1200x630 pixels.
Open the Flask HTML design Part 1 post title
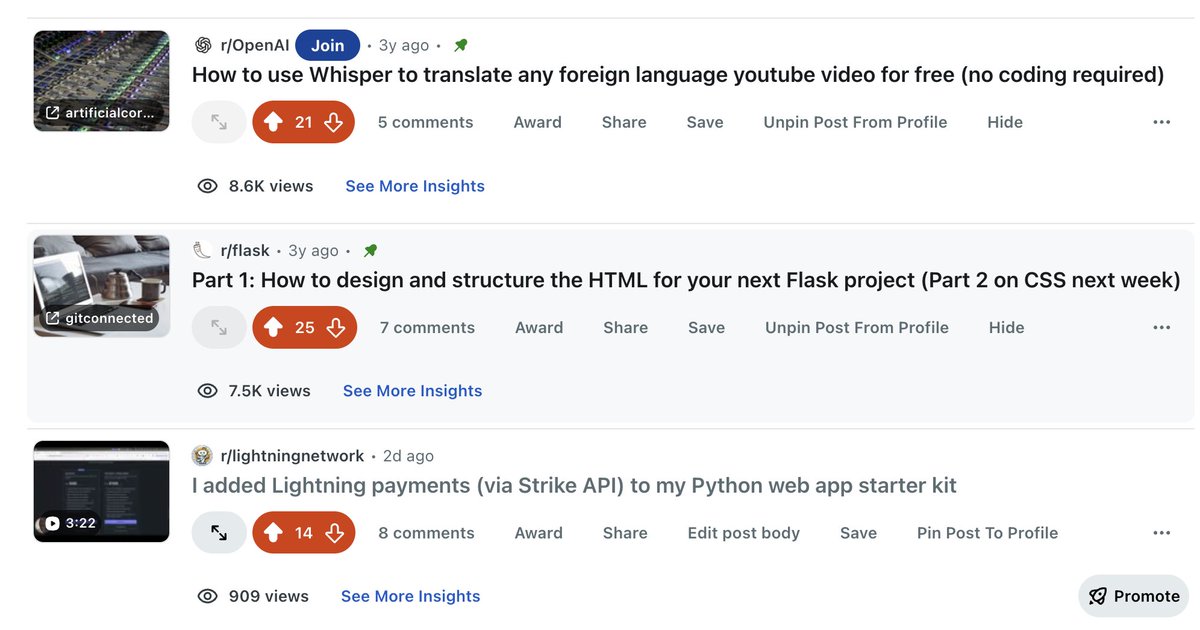coord(686,280)
